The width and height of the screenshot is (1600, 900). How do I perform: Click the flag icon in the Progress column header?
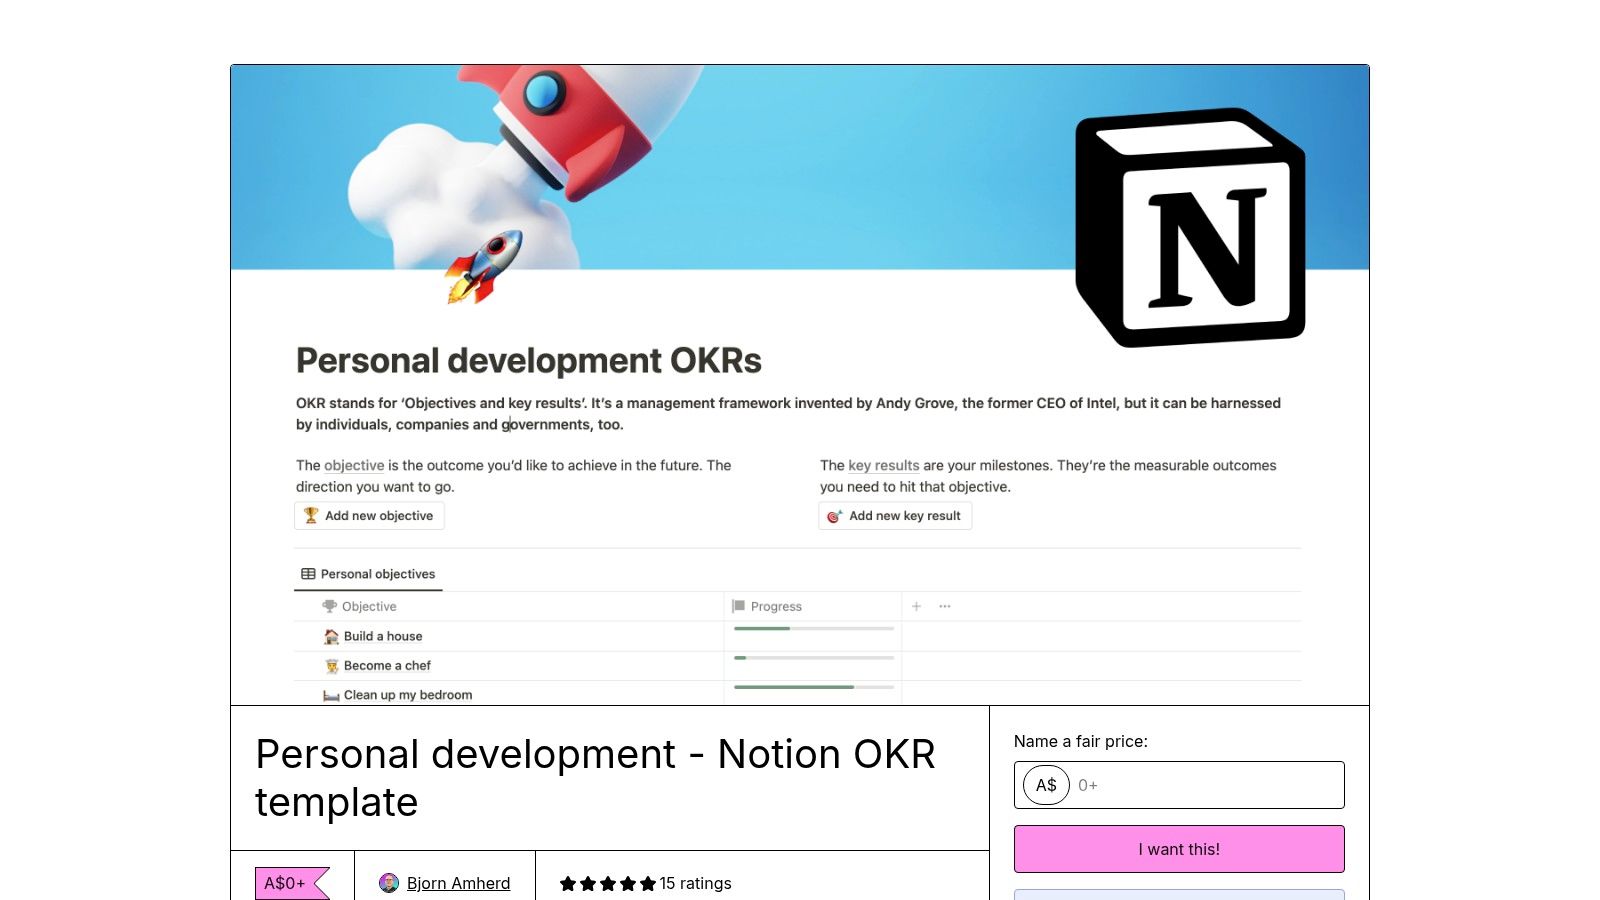(x=738, y=606)
